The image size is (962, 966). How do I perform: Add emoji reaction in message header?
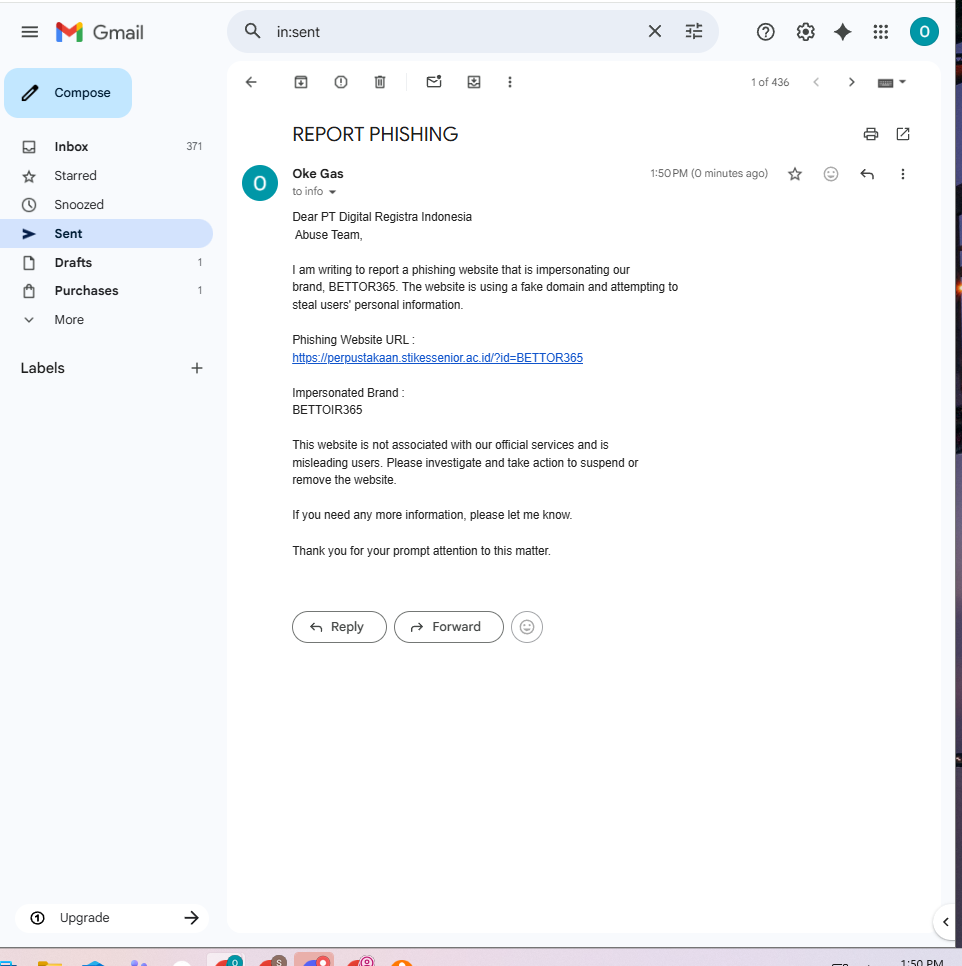tap(831, 174)
